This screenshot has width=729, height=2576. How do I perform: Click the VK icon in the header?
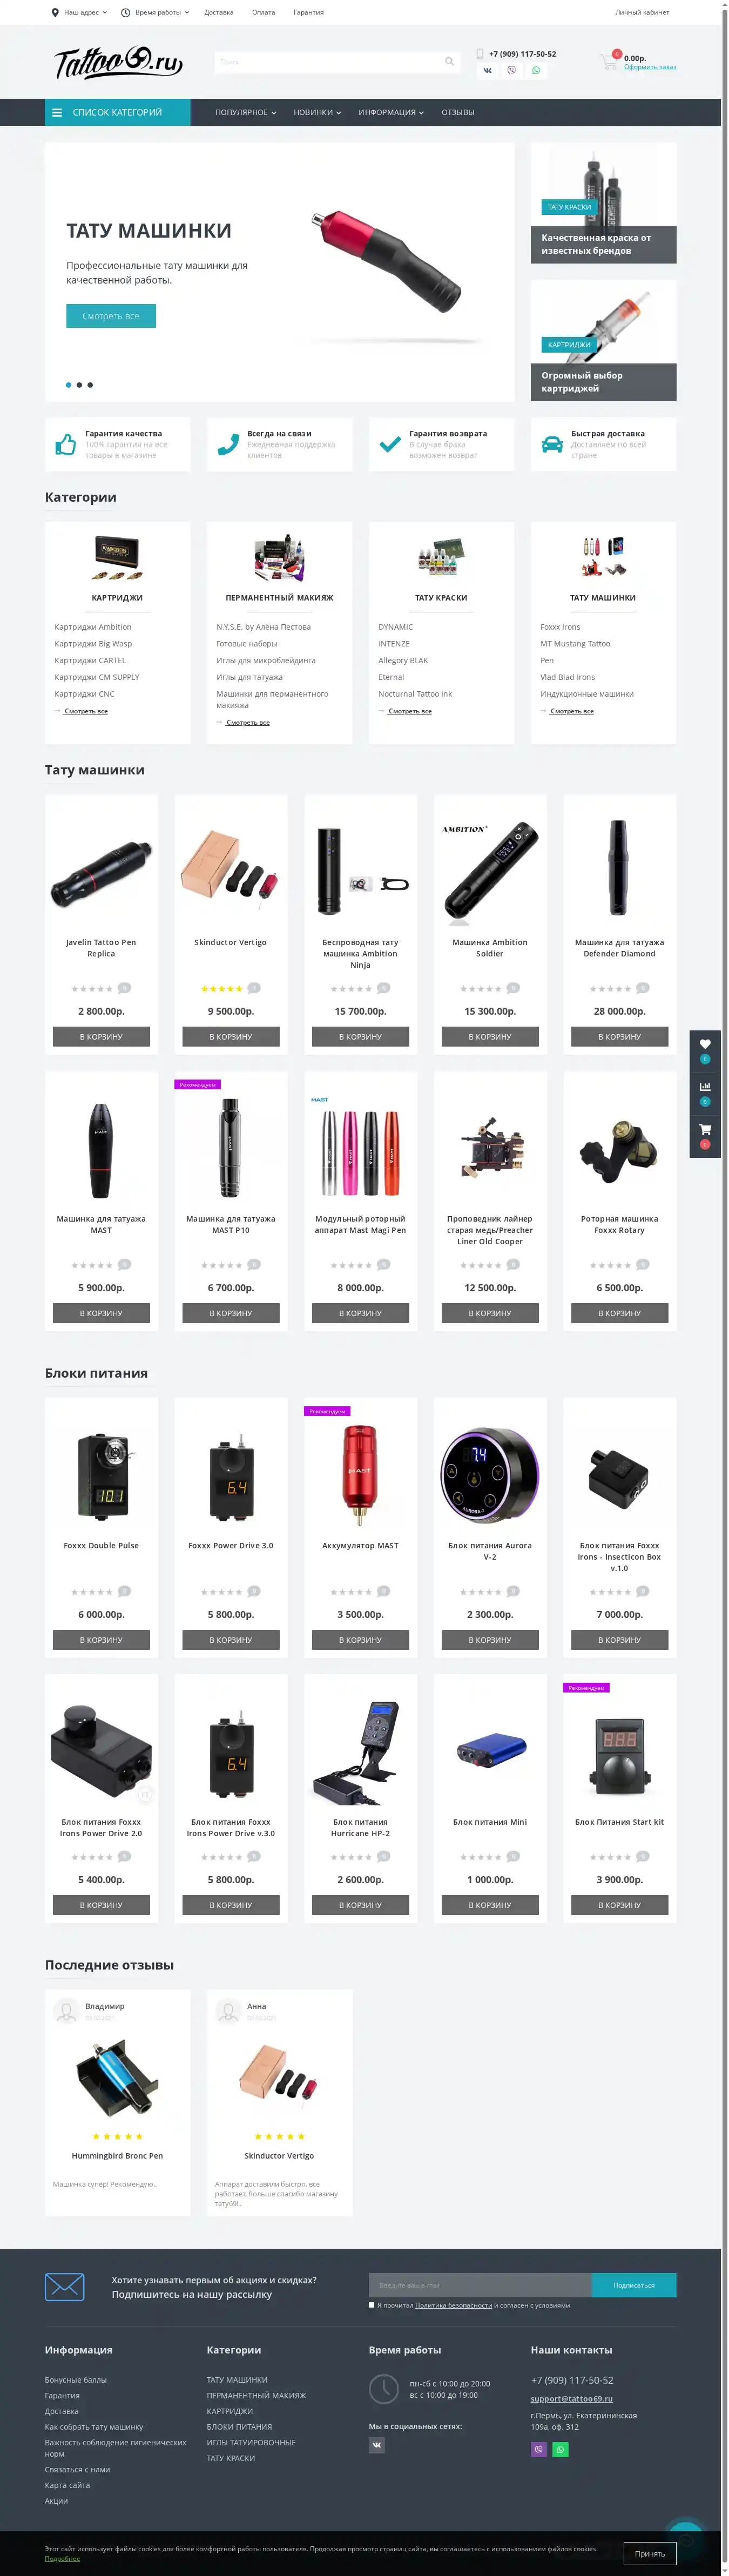click(x=487, y=70)
